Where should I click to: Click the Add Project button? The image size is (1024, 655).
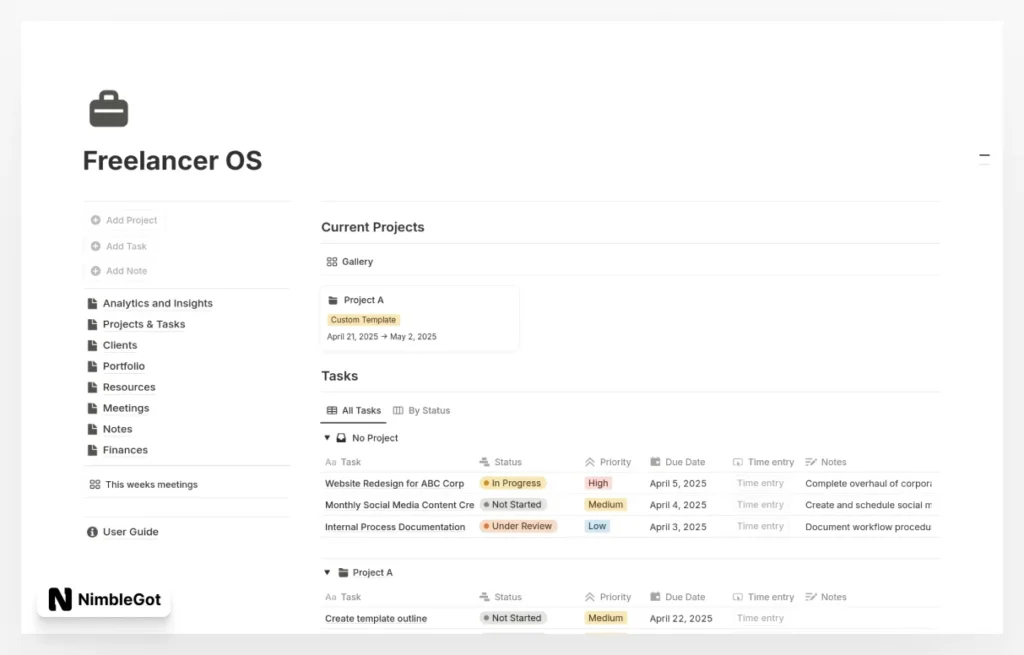[x=124, y=220]
